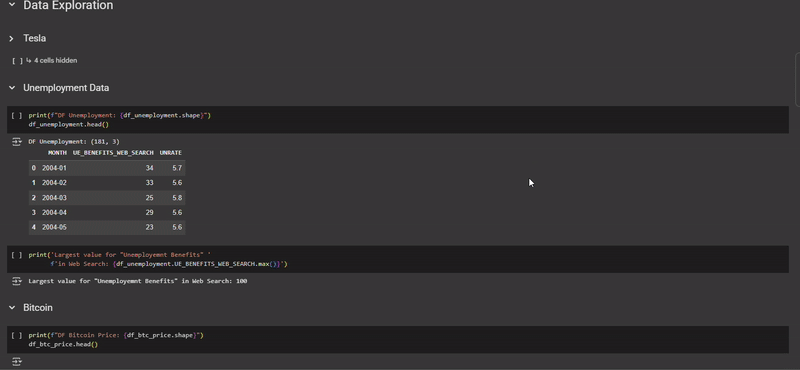Click the vertical scrollbar on right edge
The height and width of the screenshot is (370, 800).
(x=797, y=79)
